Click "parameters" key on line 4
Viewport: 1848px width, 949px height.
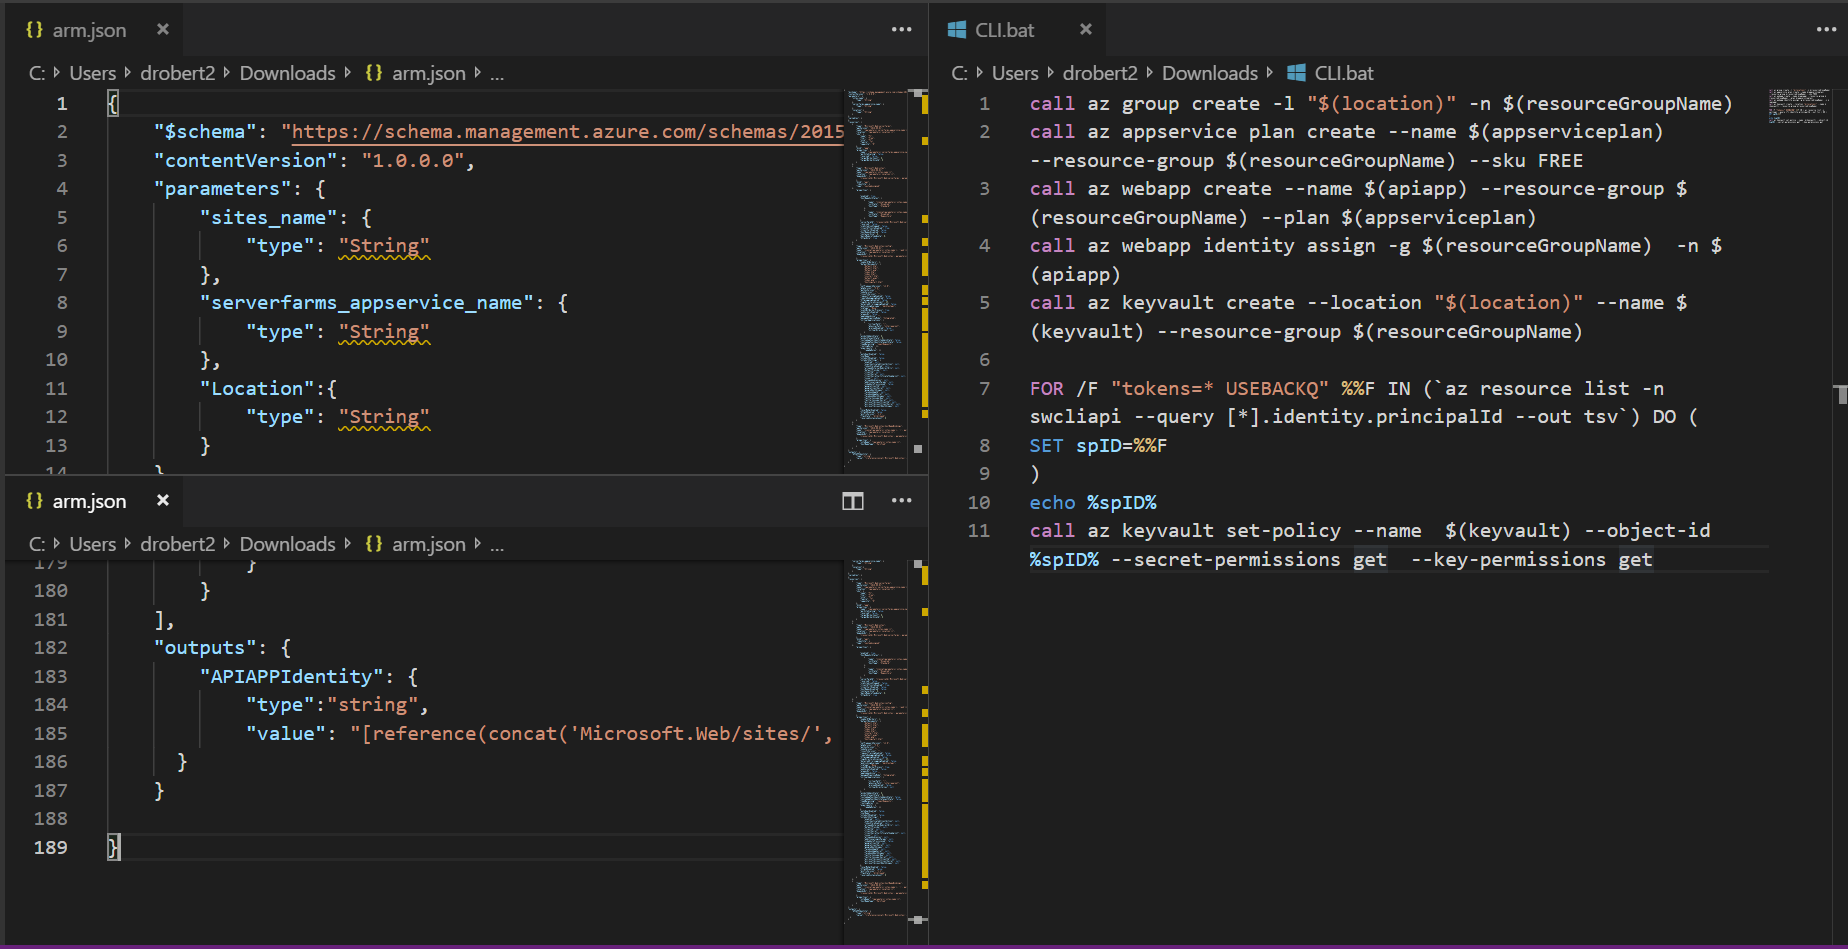click(x=222, y=189)
